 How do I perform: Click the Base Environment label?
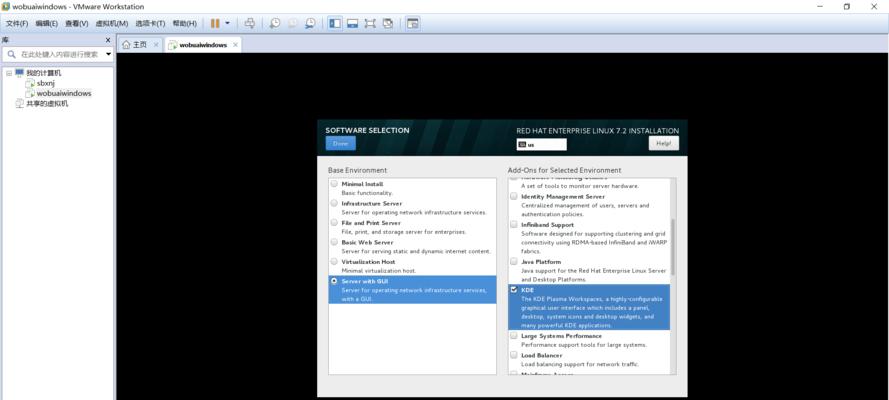coord(357,170)
